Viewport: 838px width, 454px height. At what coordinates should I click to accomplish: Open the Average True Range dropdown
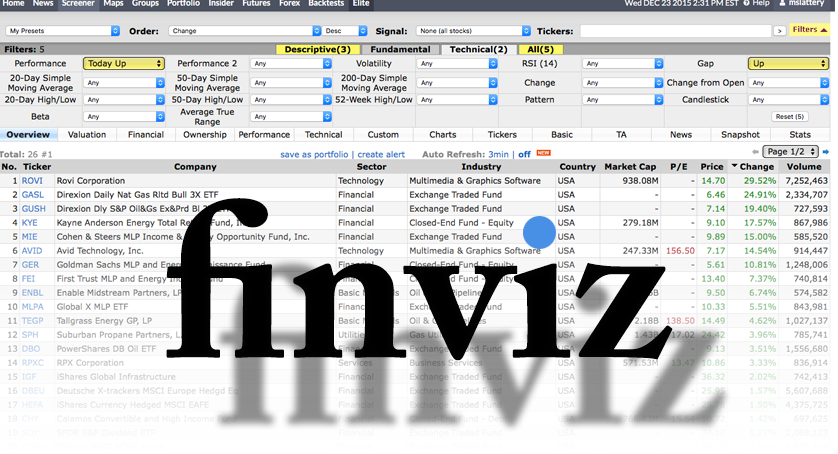pyautogui.click(x=290, y=117)
